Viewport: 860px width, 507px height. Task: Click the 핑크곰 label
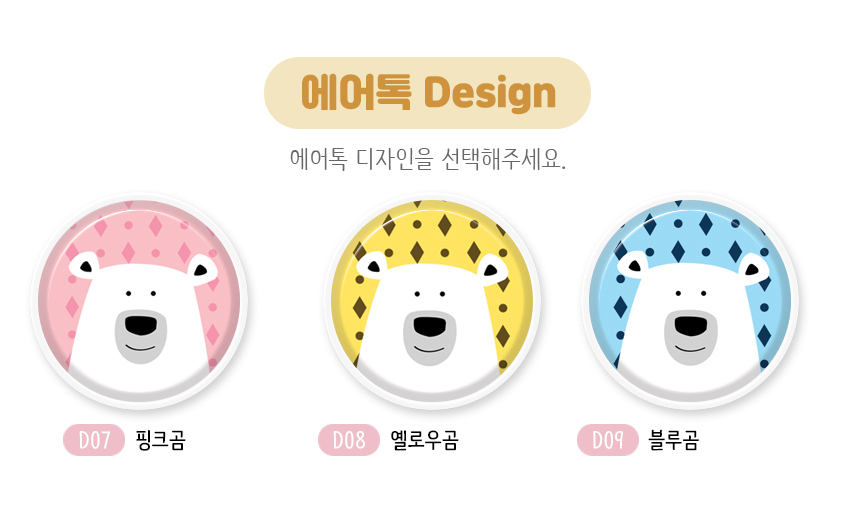(x=161, y=440)
